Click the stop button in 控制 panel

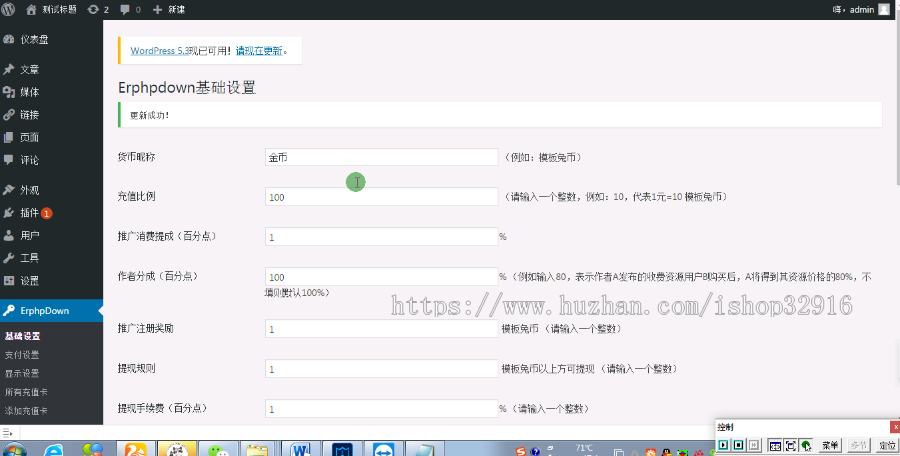click(x=739, y=445)
